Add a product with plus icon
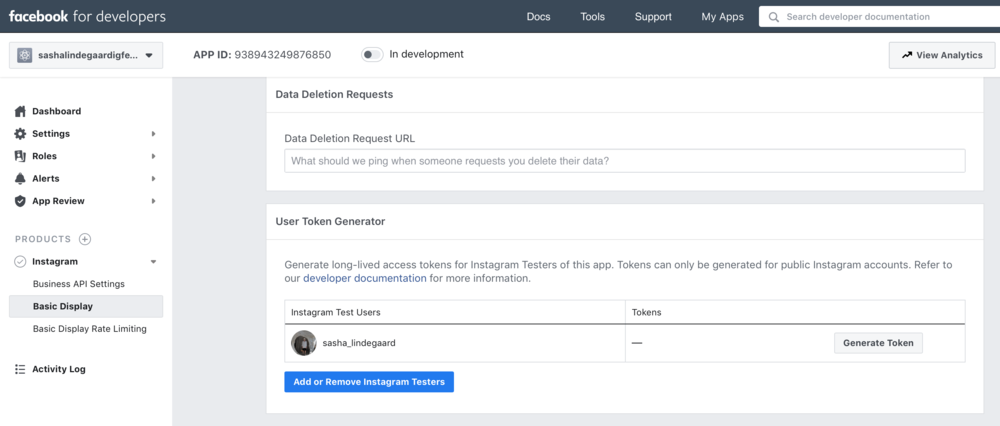1000x426 pixels. pyautogui.click(x=85, y=239)
